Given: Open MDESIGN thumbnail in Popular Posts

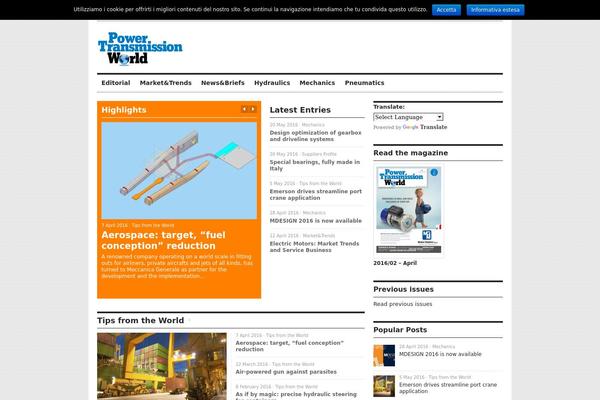Looking at the screenshot, I should (384, 356).
